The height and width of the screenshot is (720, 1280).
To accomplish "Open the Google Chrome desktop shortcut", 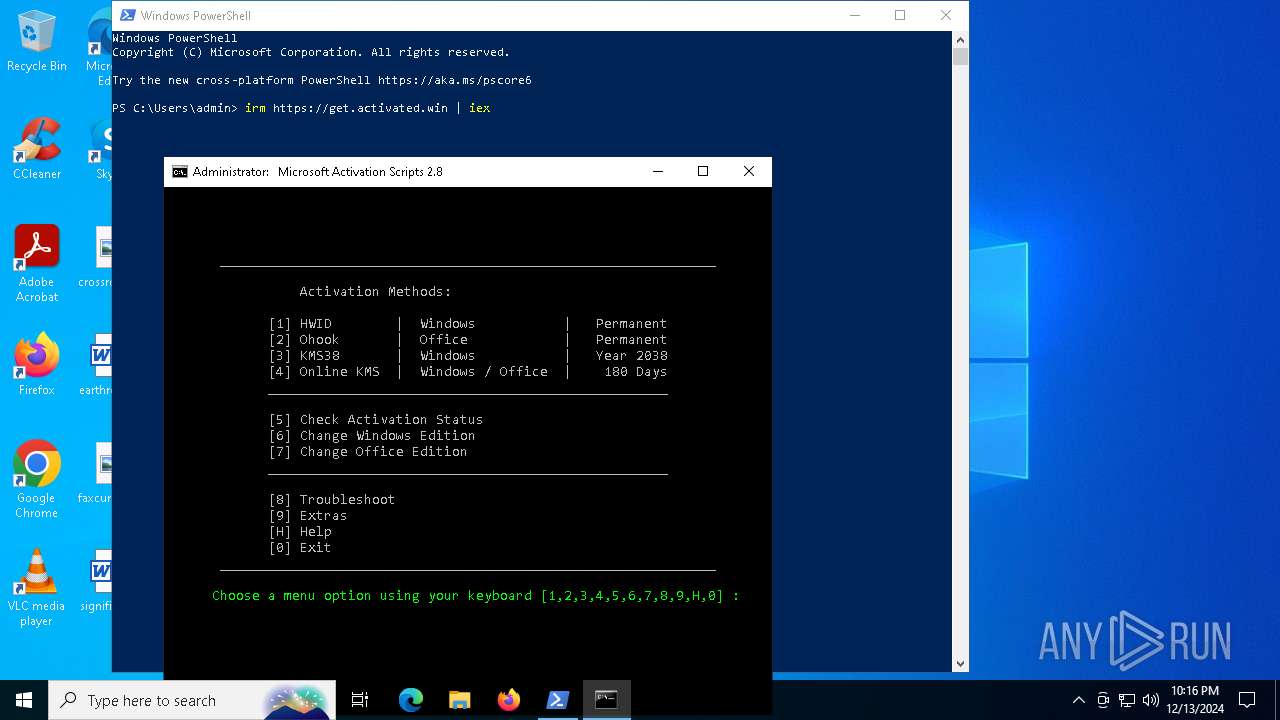I will pos(37,480).
